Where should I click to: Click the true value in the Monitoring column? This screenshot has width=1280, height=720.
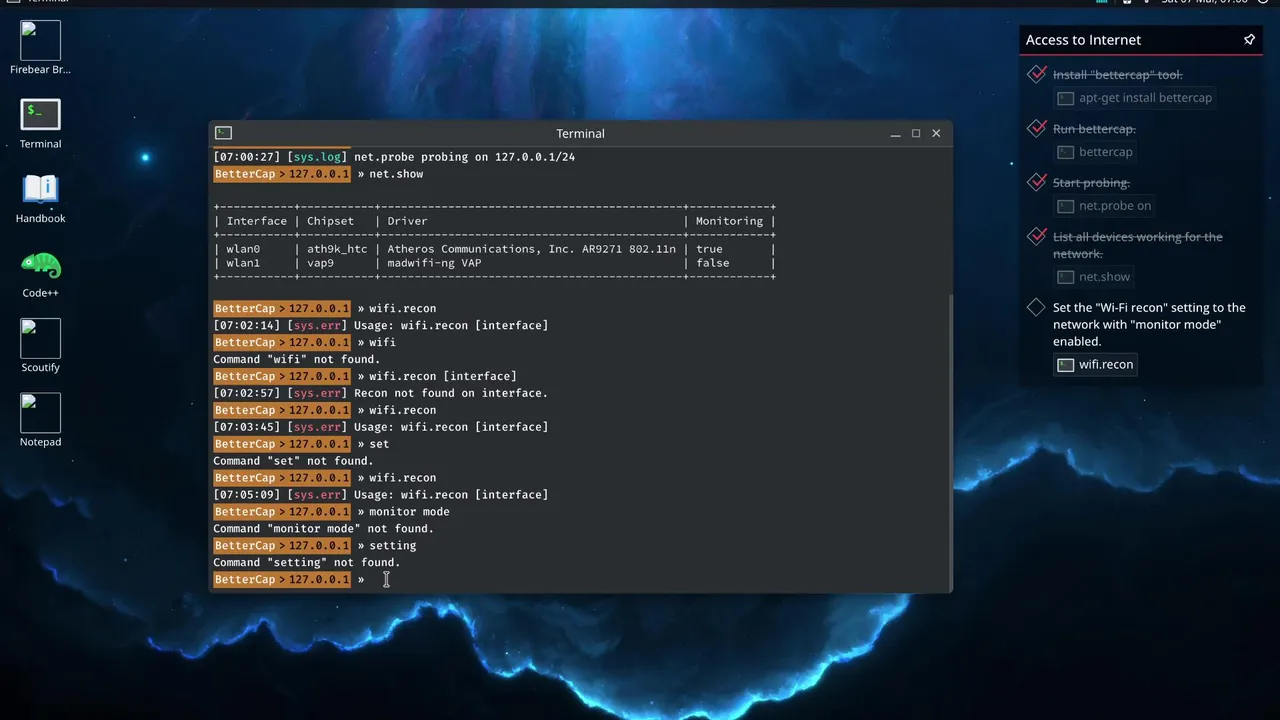(x=709, y=249)
